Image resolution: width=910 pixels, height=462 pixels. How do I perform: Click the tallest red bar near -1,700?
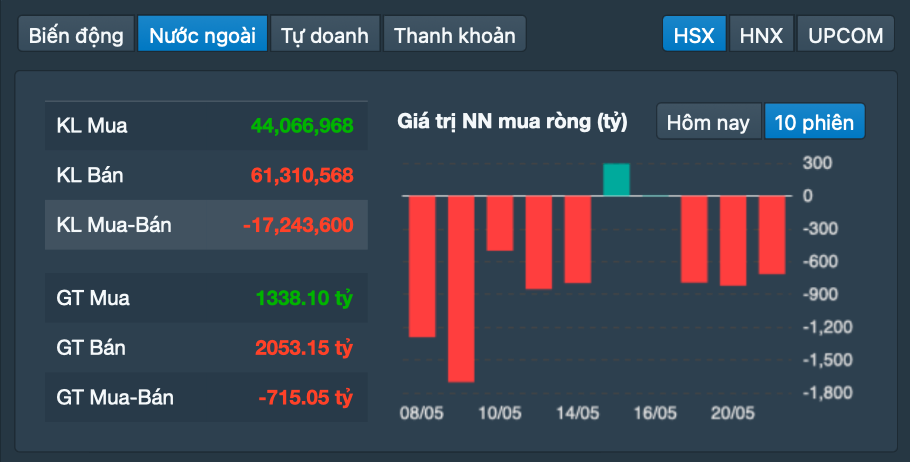(x=461, y=289)
